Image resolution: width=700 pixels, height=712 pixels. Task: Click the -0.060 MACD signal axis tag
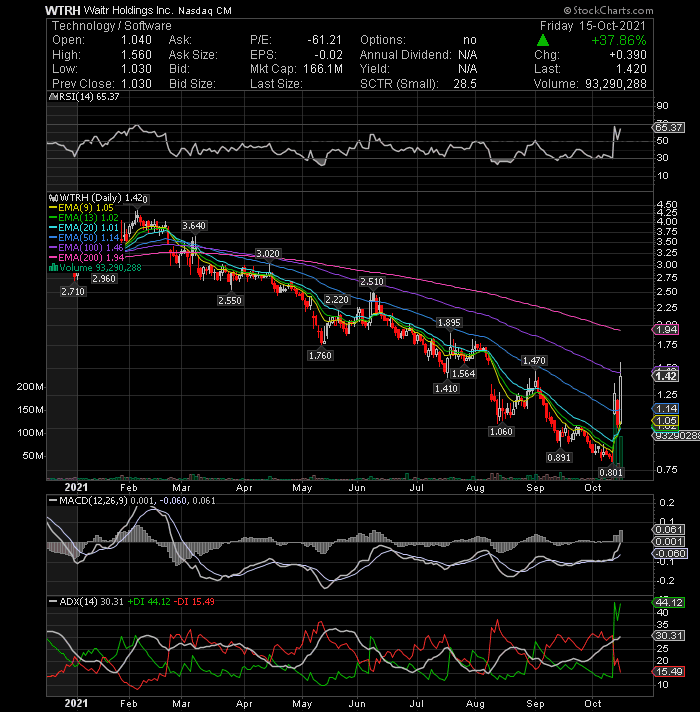(670, 554)
